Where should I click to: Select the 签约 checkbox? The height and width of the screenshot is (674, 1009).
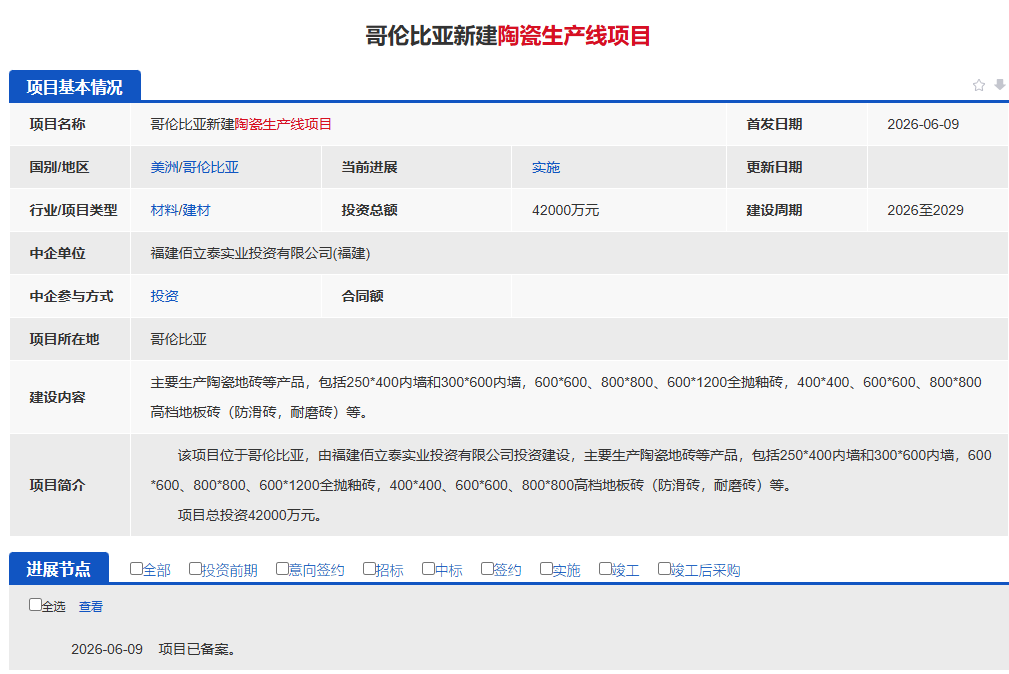tap(487, 568)
